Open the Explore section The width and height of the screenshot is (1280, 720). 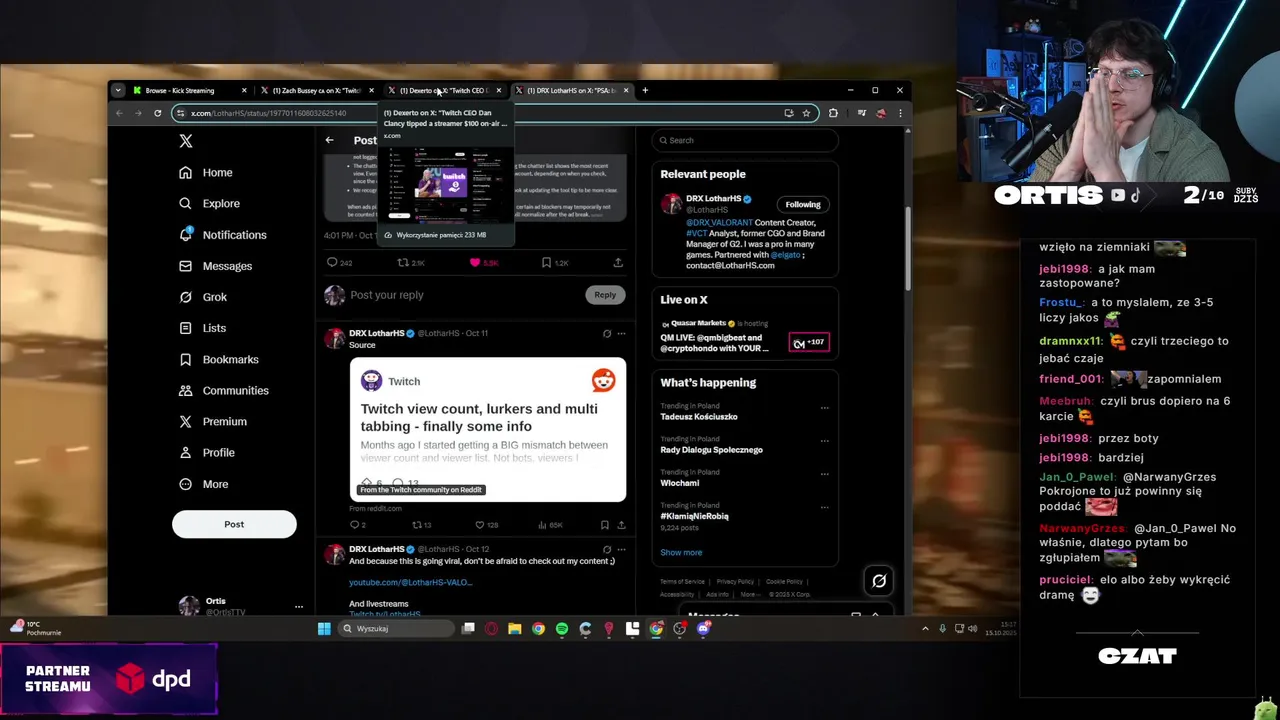pos(210,203)
